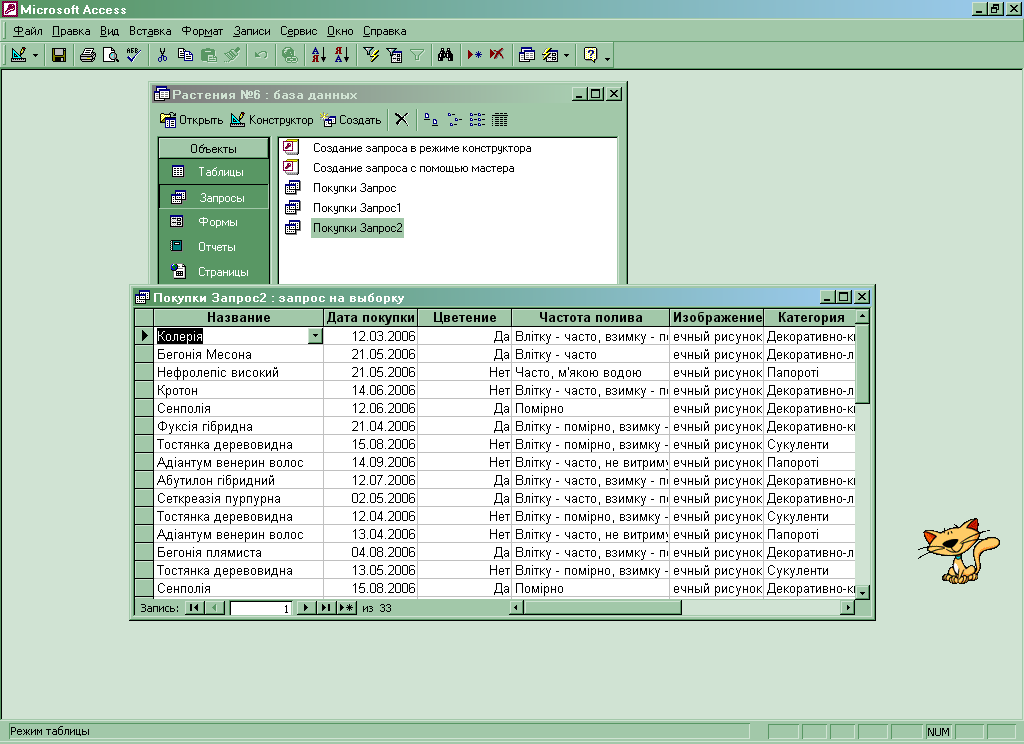Click the Undo arrow icon
1024x744 pixels.
pyautogui.click(x=261, y=55)
